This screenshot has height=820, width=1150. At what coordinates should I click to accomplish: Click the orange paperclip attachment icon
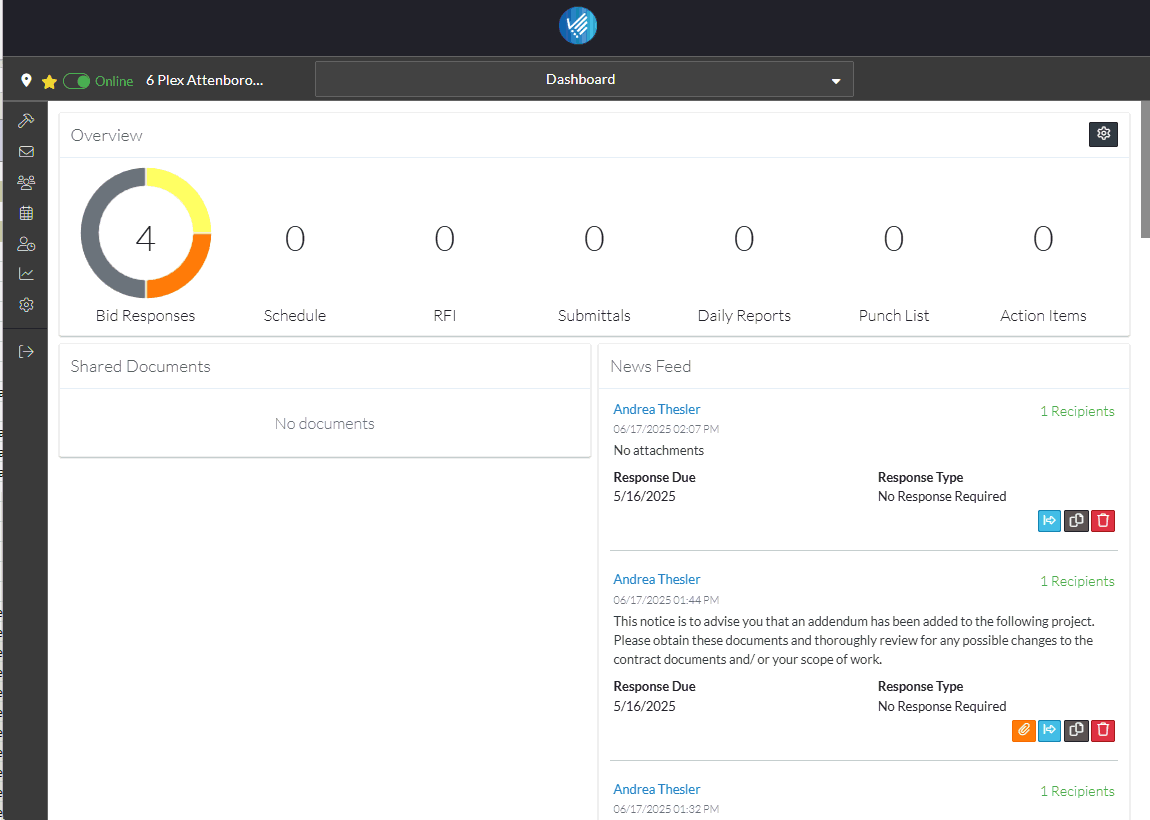pos(1023,730)
